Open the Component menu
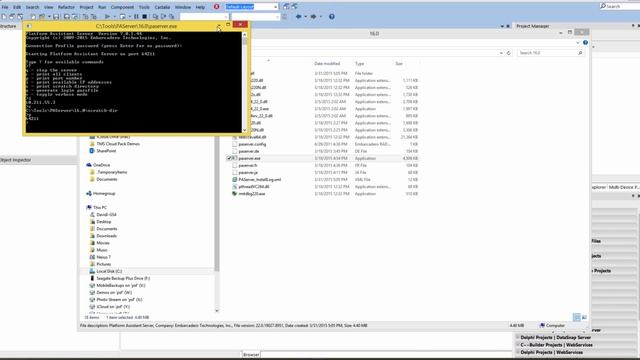The height and width of the screenshot is (360, 640). click(122, 7)
